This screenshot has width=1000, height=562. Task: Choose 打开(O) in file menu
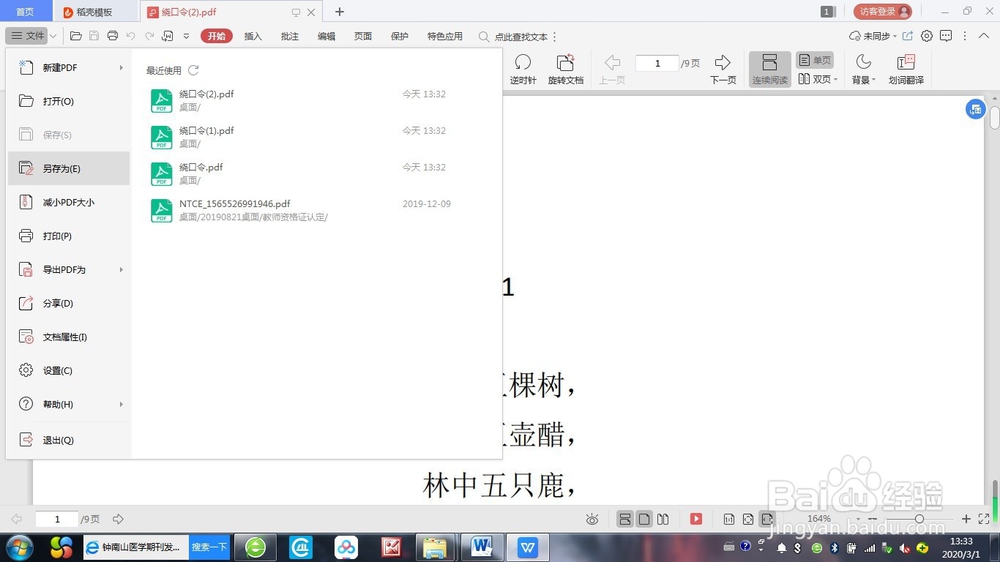click(x=69, y=101)
